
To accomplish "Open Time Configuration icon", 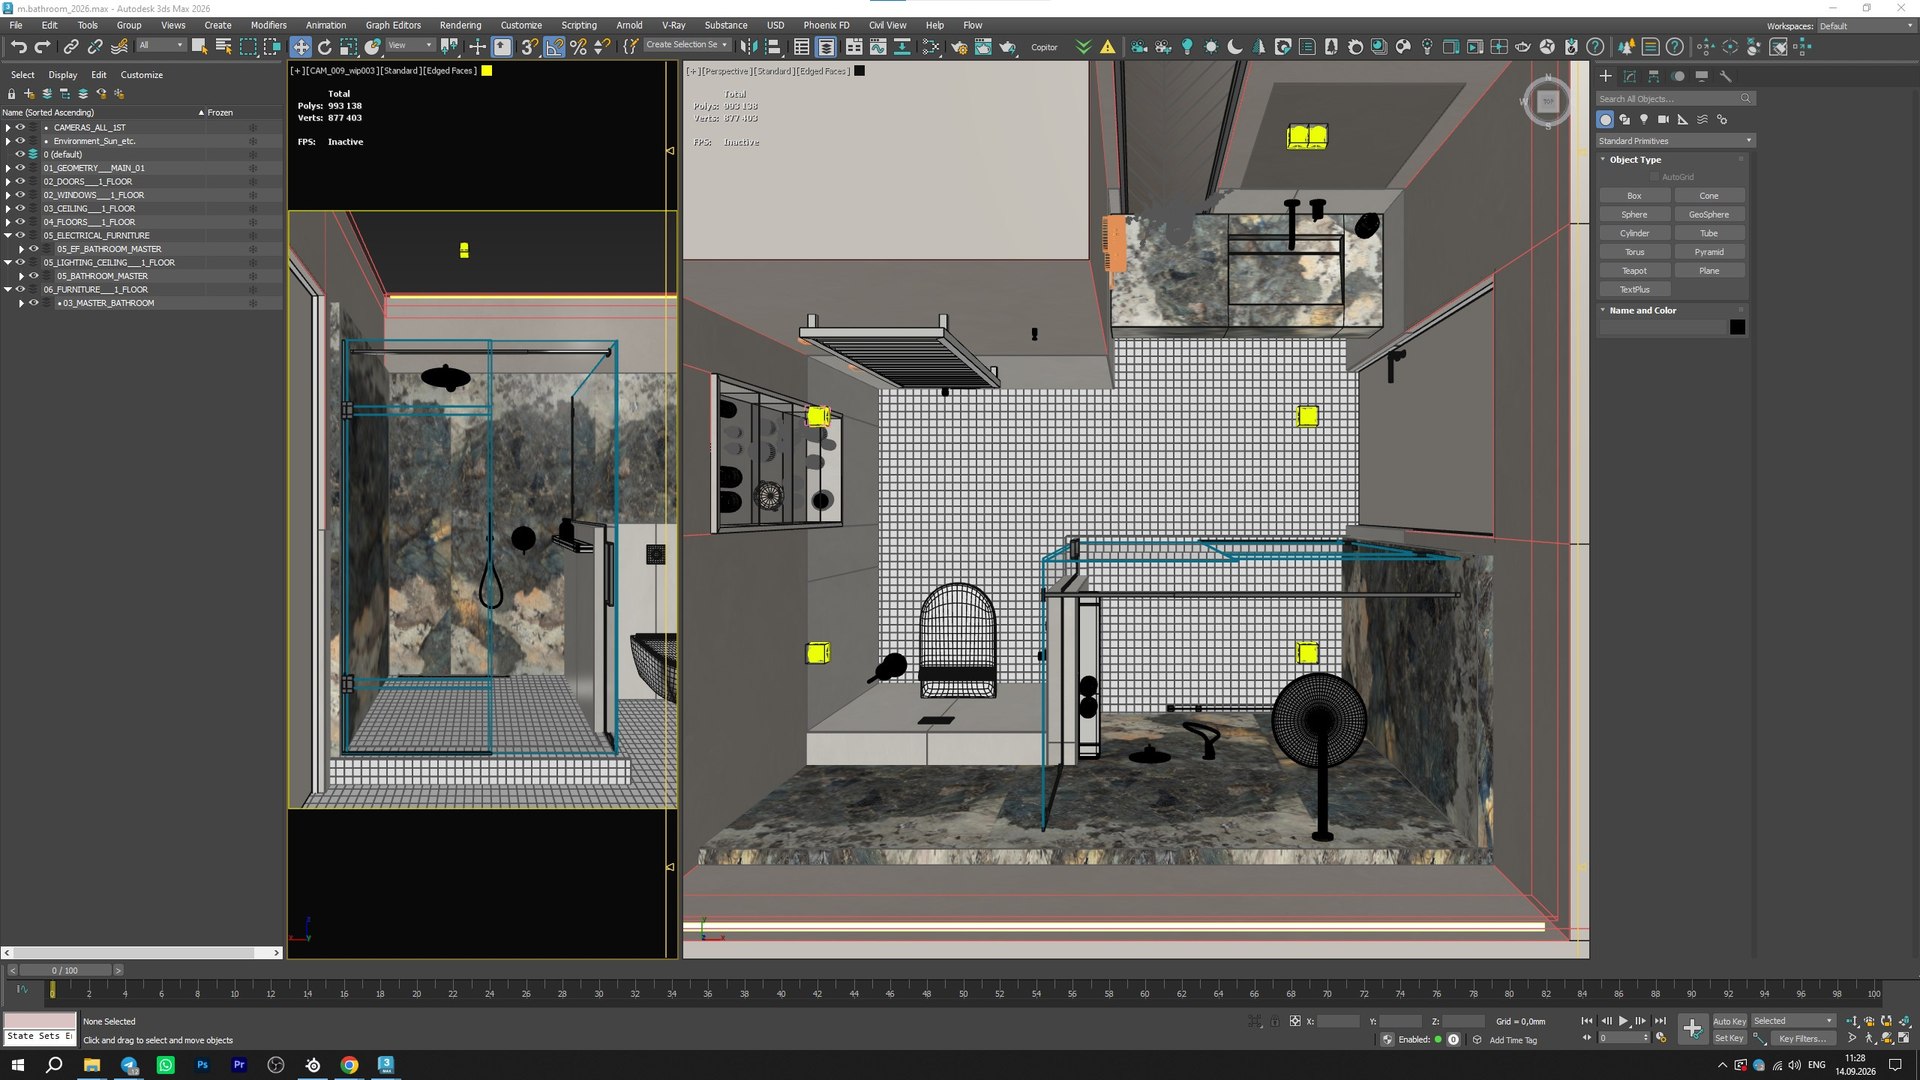I will tap(1661, 1038).
